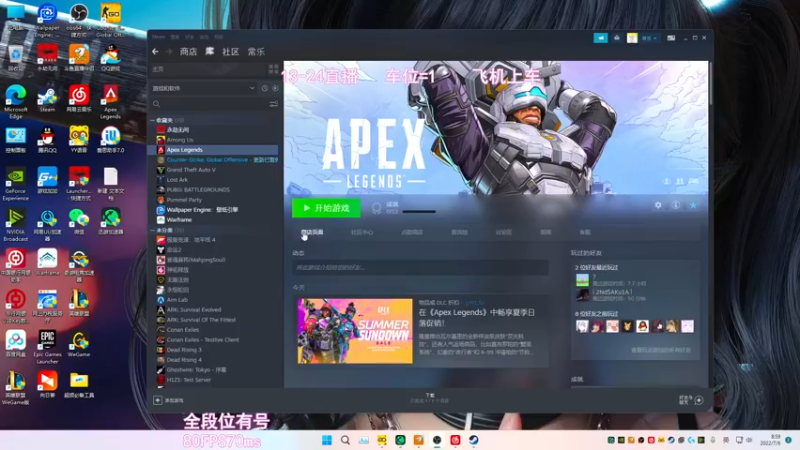Screen dimensions: 800x450
Task: Open the Steam desktop shortcut
Action: click(x=47, y=99)
